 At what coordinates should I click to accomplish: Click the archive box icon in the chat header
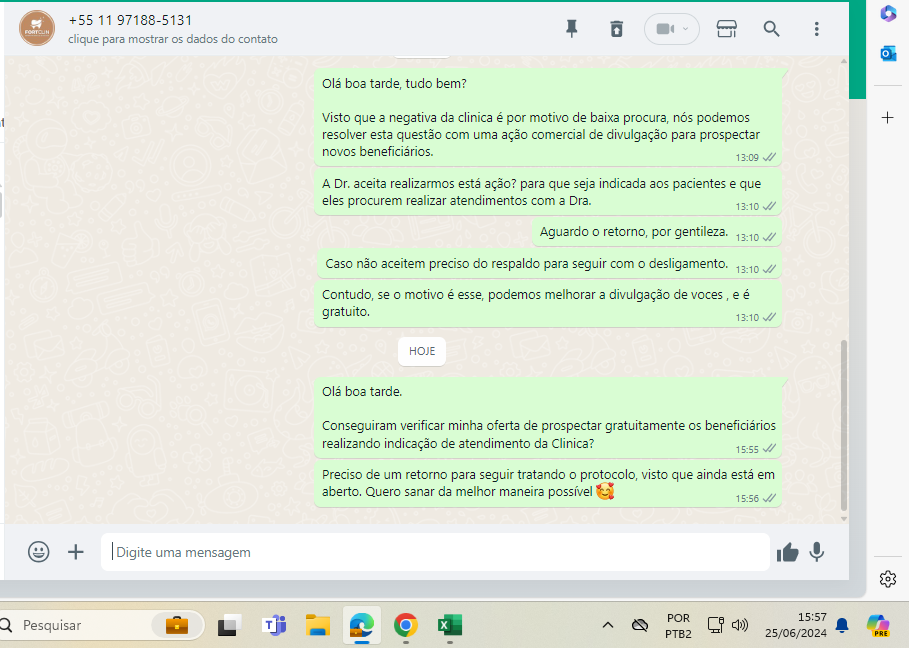click(x=616, y=28)
